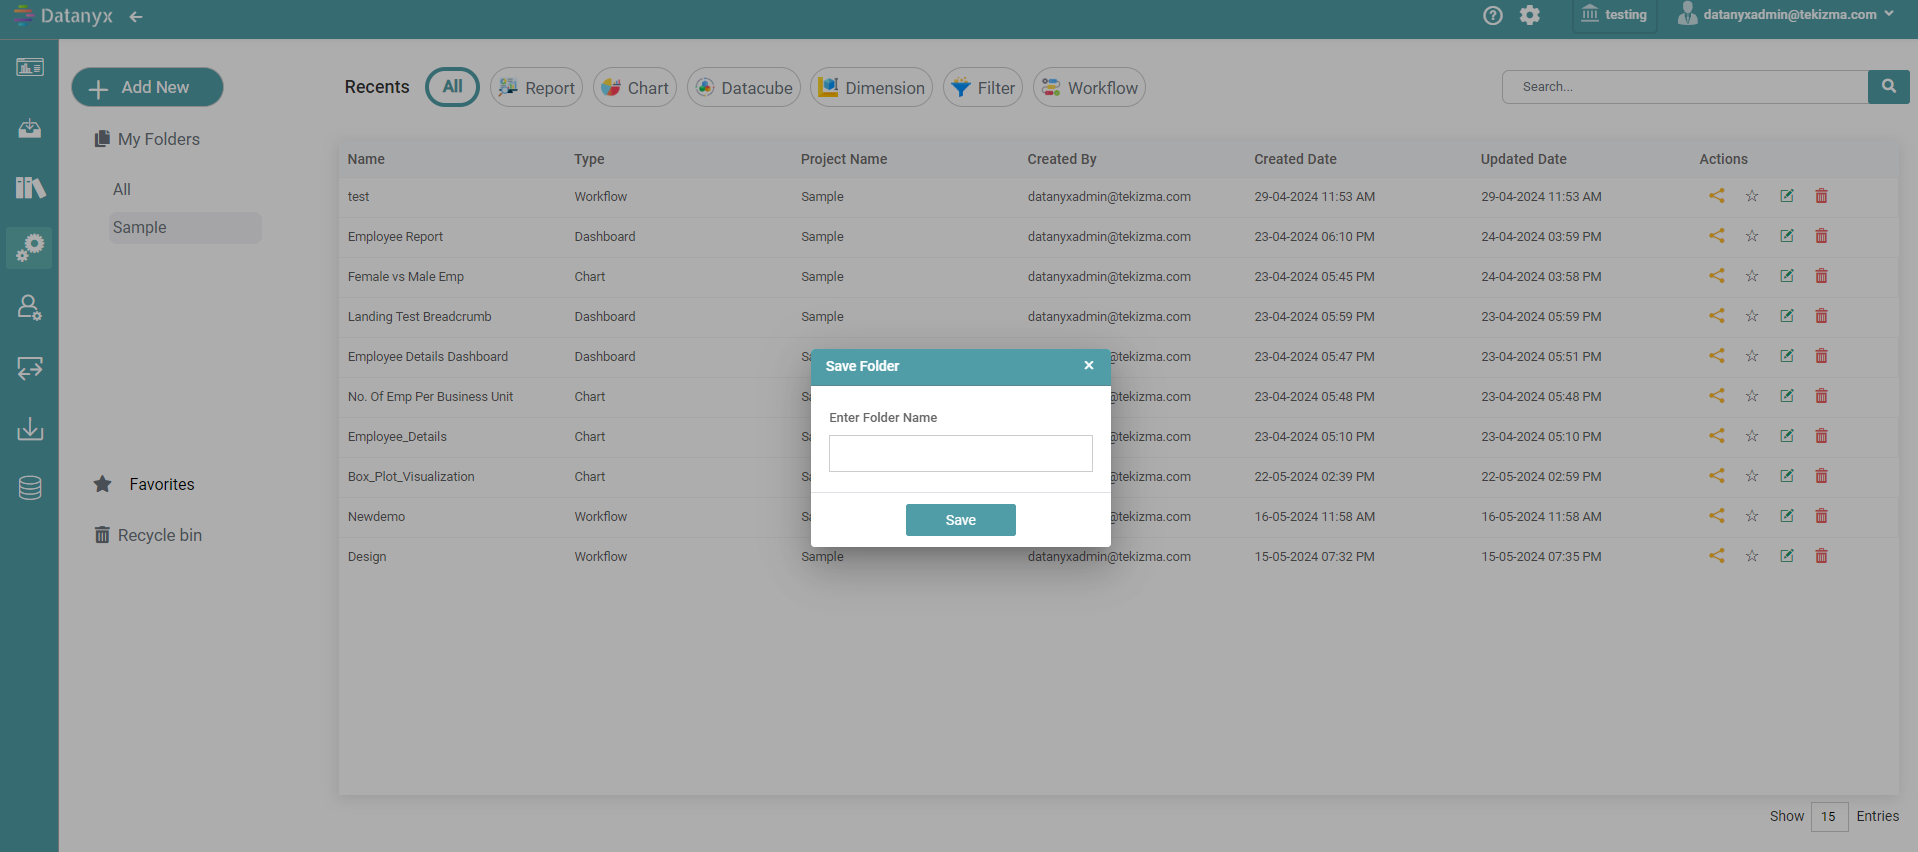1918x852 pixels.
Task: Close the Save Folder dialog
Action: (x=1088, y=366)
